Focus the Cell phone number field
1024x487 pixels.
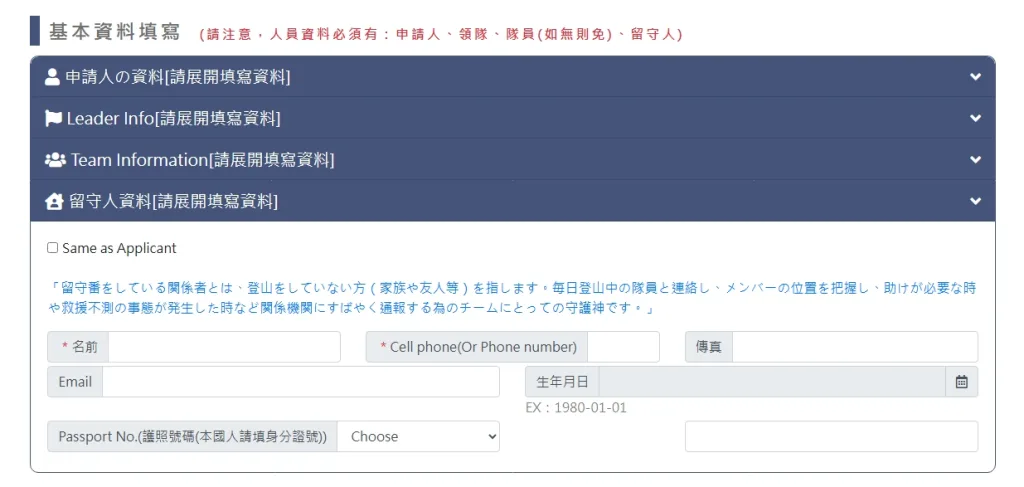[x=623, y=347]
